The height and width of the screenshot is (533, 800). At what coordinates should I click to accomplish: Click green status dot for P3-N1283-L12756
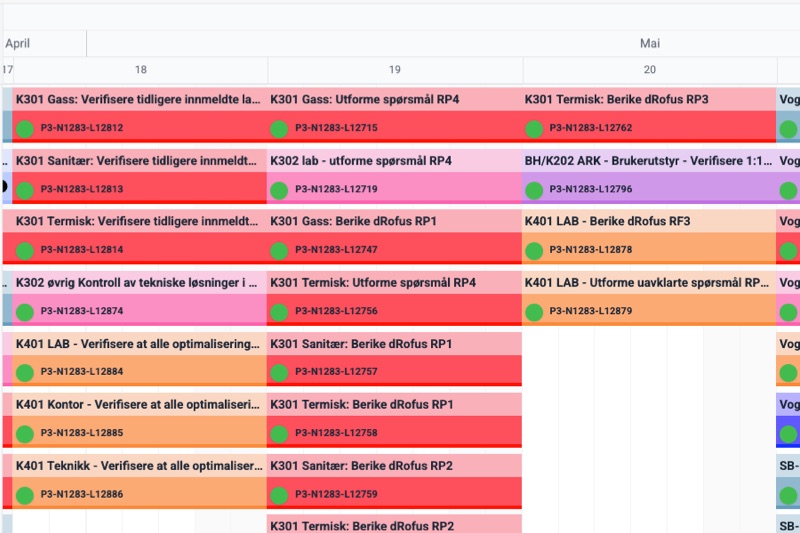[x=279, y=312]
